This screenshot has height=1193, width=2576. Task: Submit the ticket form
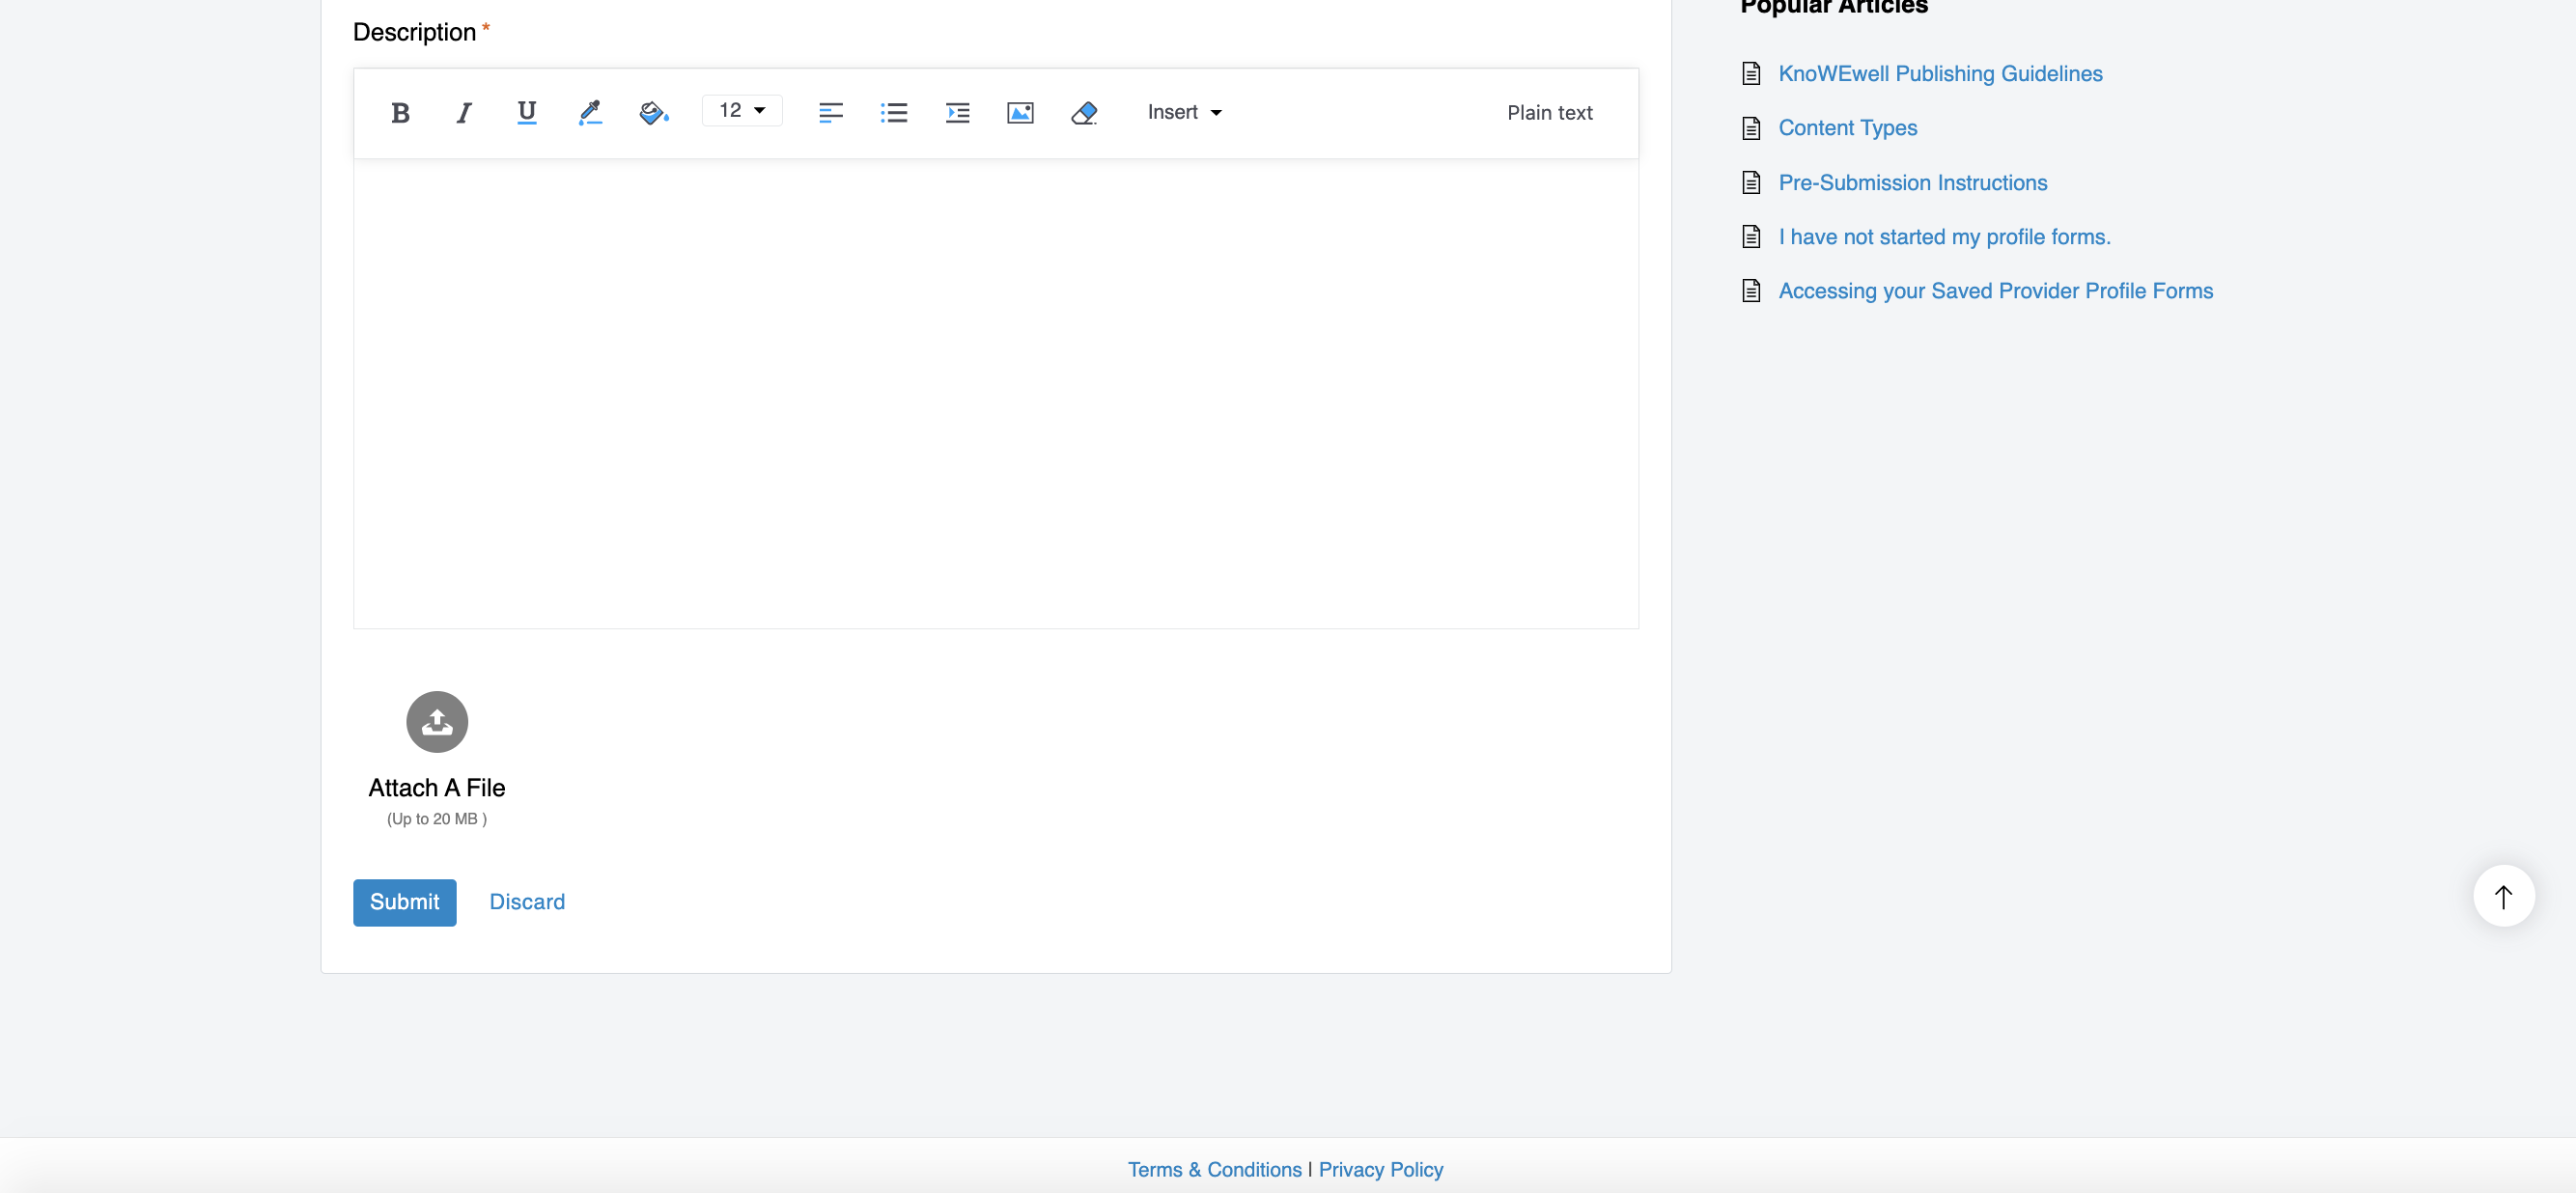(404, 902)
